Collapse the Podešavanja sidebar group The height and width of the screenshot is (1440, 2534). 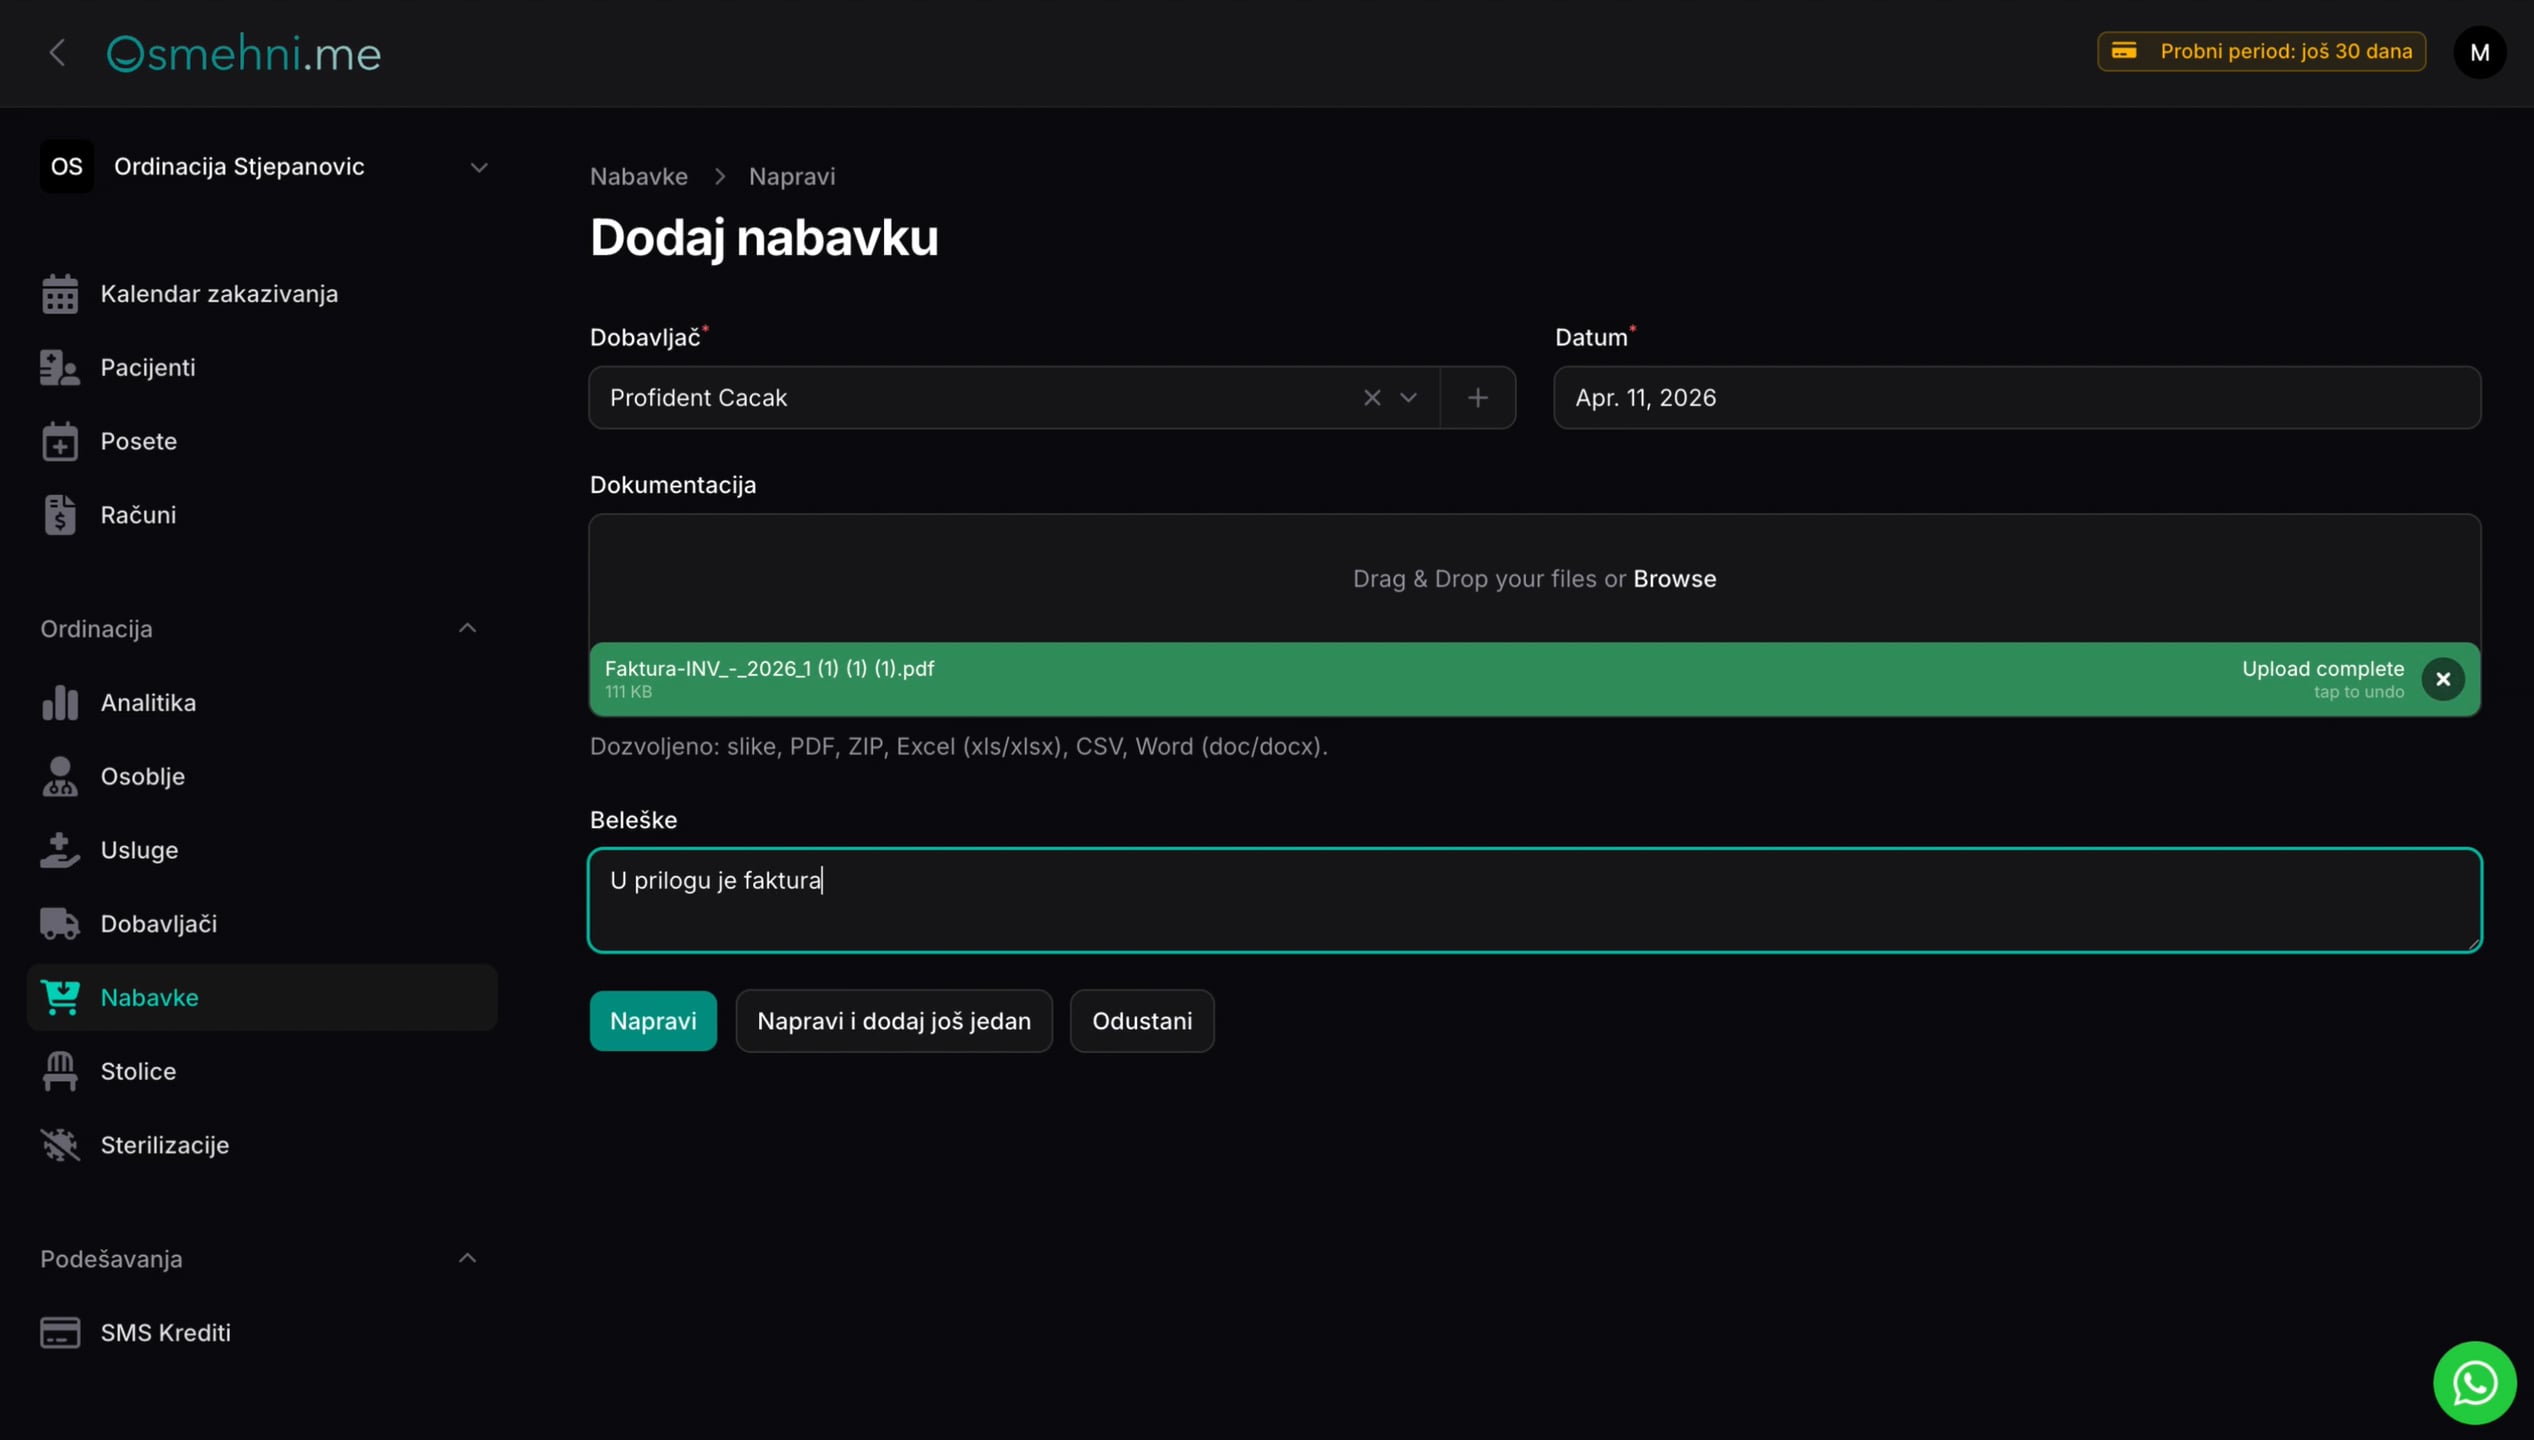467,1259
